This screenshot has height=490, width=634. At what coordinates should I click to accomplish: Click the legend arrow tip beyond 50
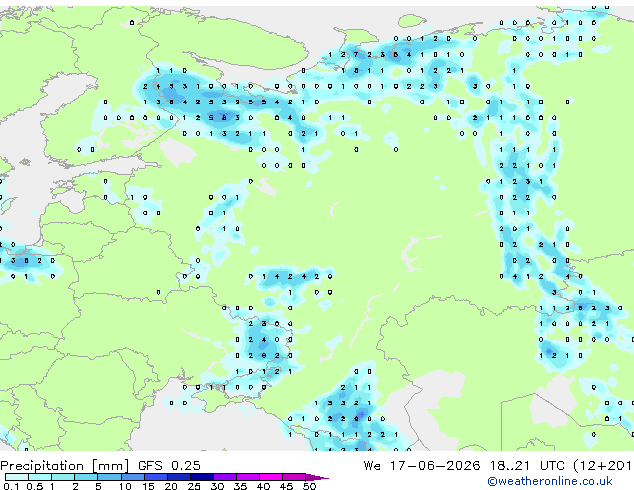tap(317, 478)
